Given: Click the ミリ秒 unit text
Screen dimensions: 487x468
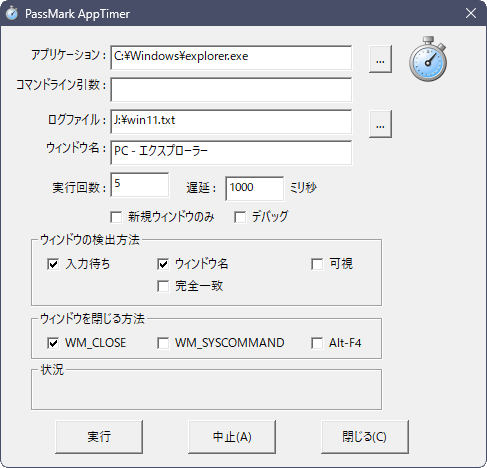Looking at the screenshot, I should coord(303,188).
